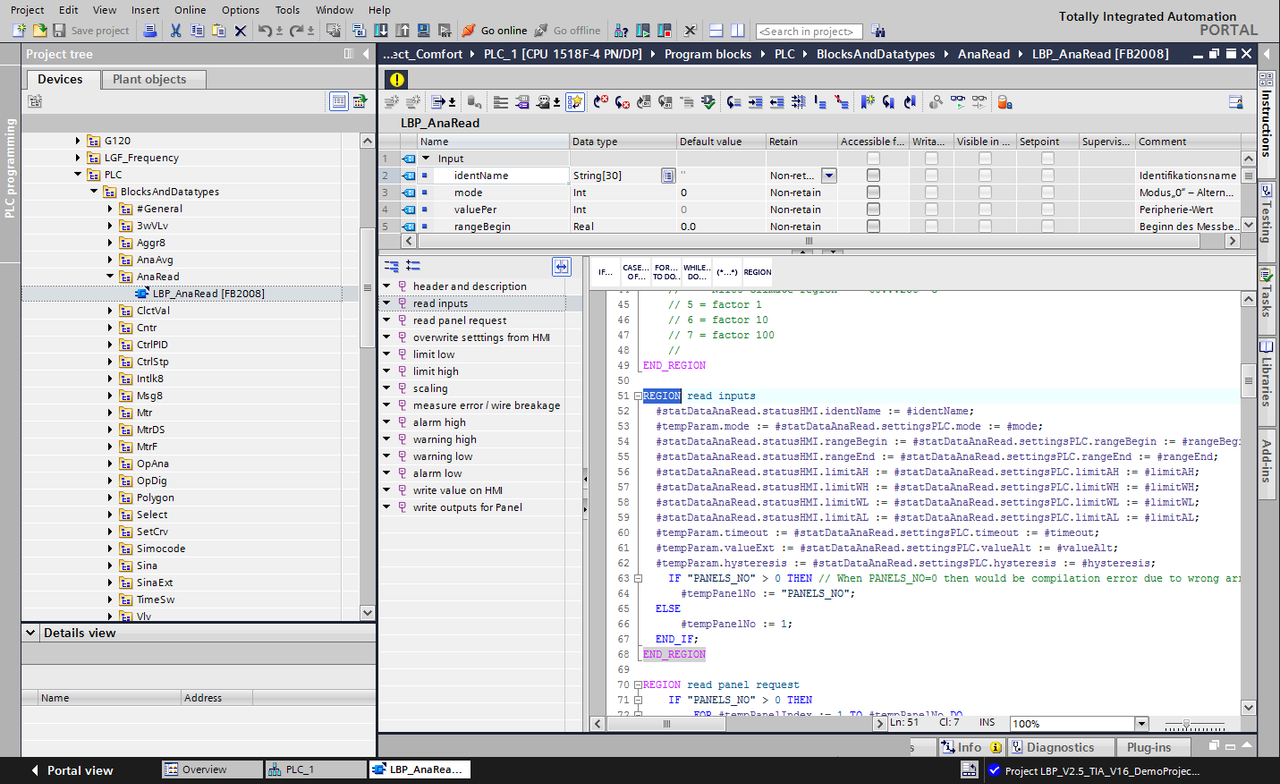Toggle Accessible checkbox for mode row
The image size is (1280, 784).
point(873,193)
